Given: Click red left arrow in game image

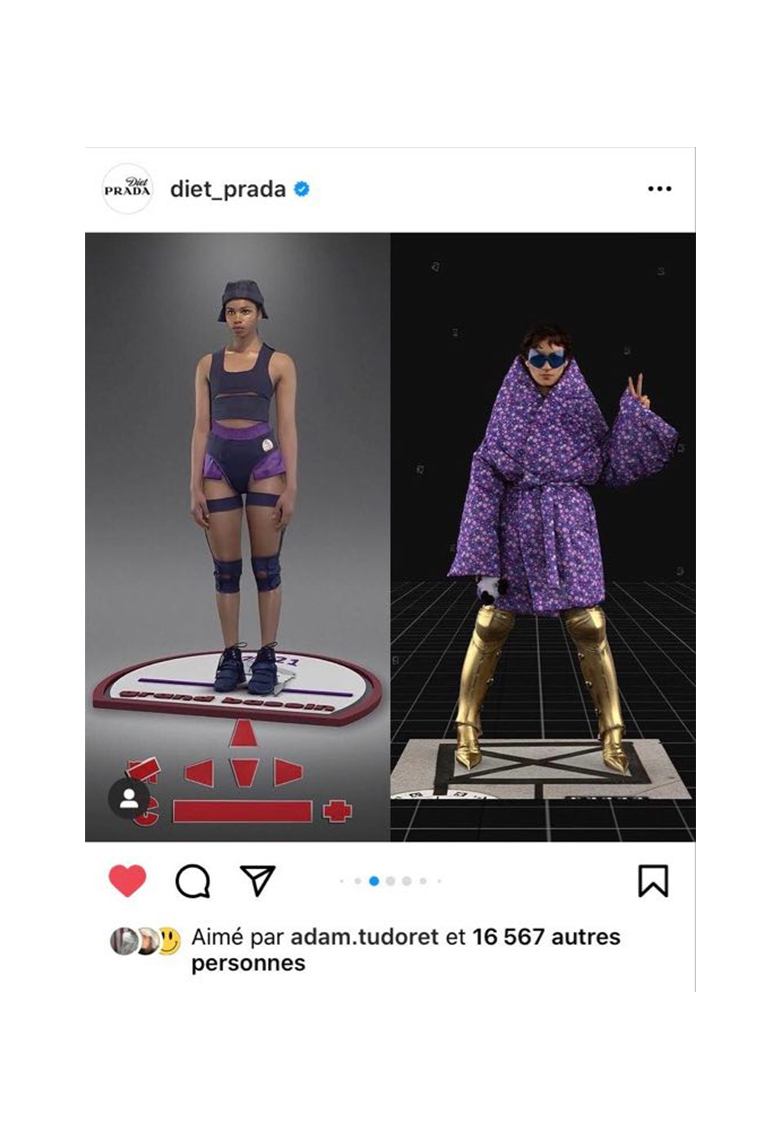Looking at the screenshot, I should [199, 773].
